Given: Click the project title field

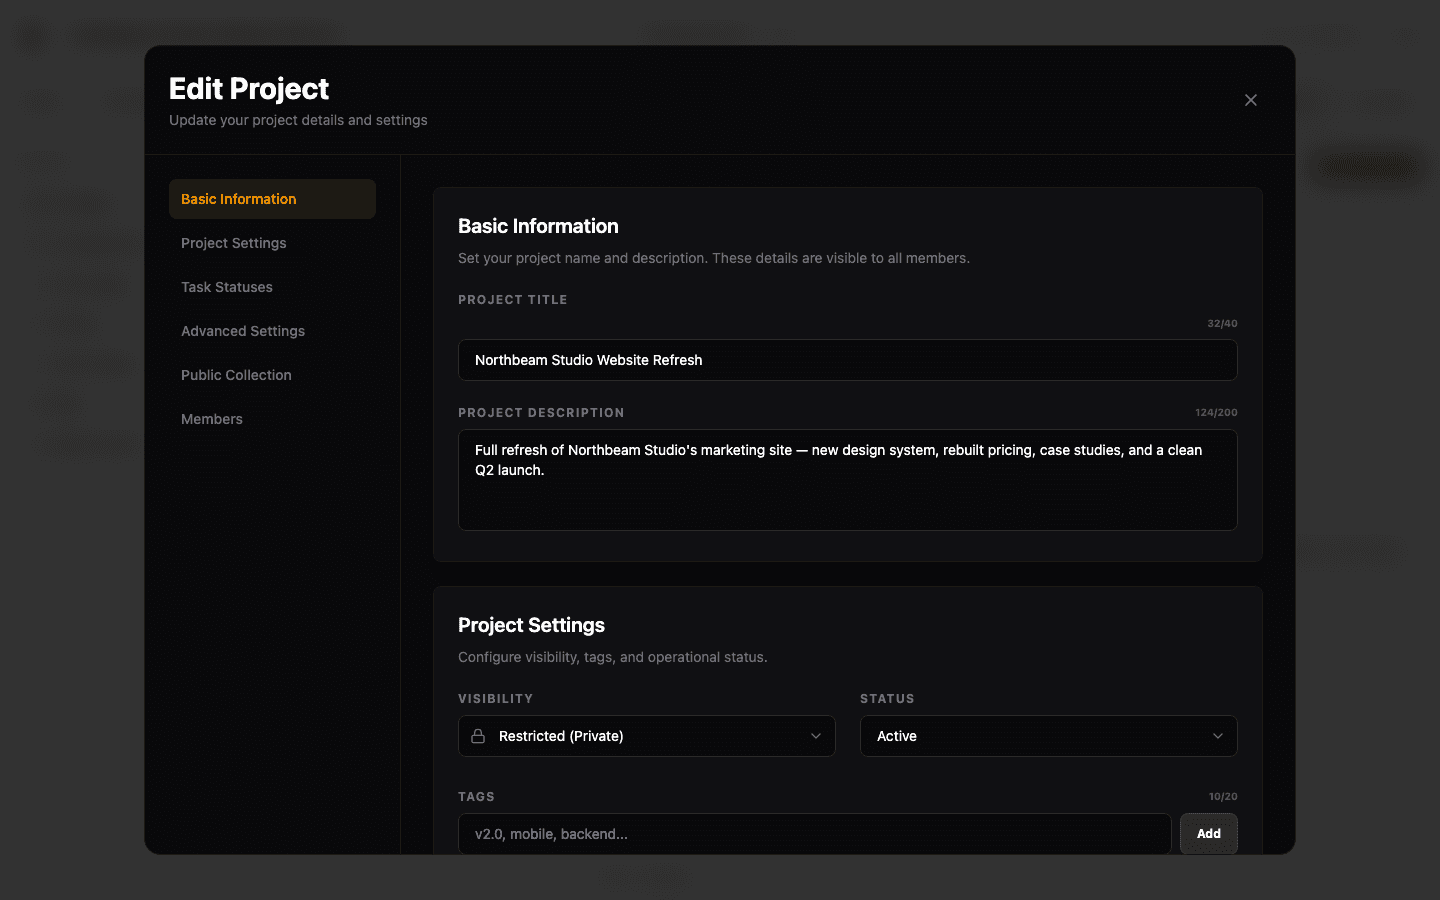Looking at the screenshot, I should [x=848, y=360].
